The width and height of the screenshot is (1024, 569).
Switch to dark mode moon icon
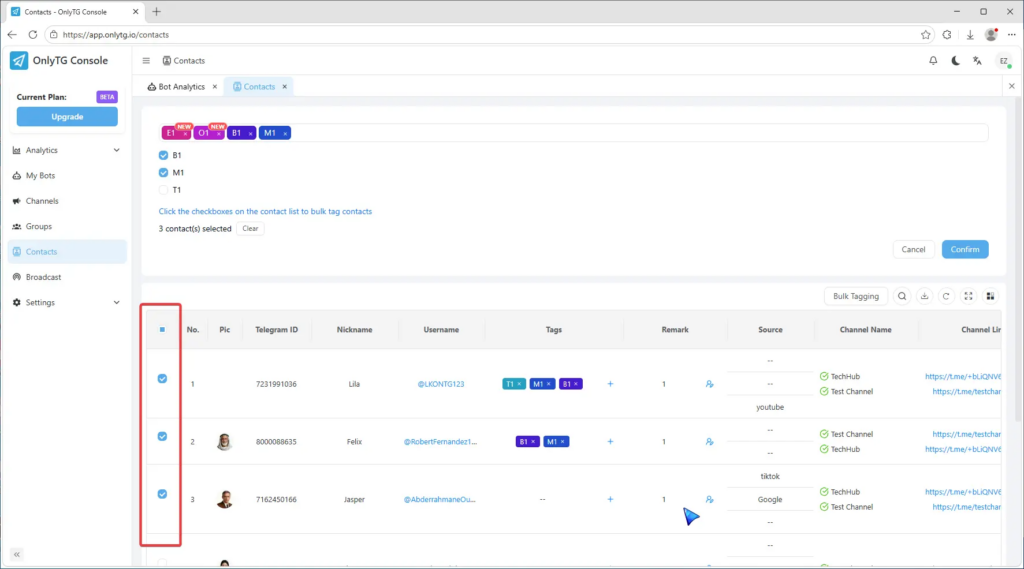pos(955,61)
